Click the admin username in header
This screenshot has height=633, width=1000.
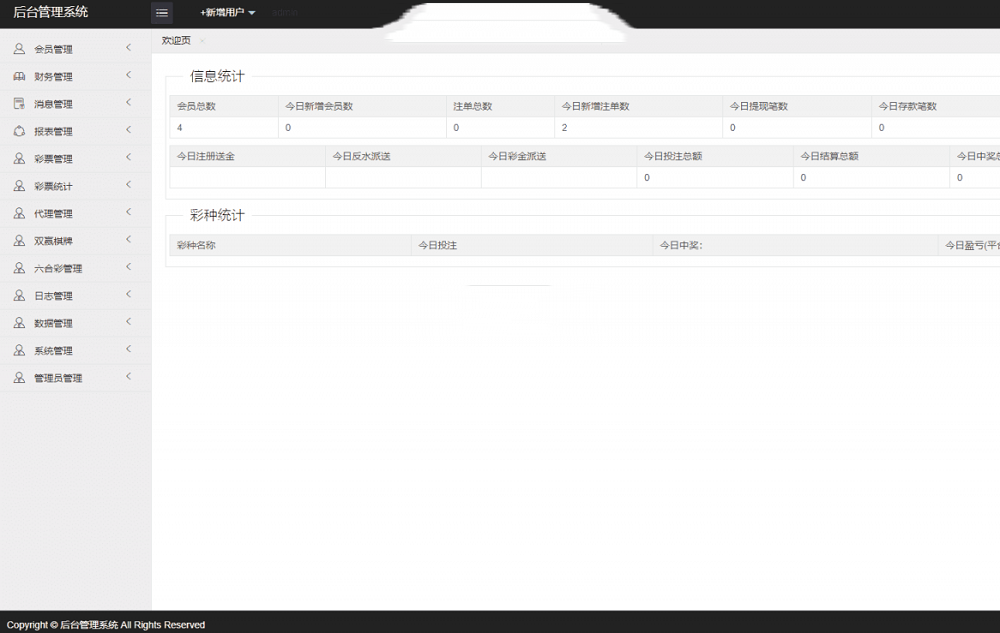pos(285,13)
